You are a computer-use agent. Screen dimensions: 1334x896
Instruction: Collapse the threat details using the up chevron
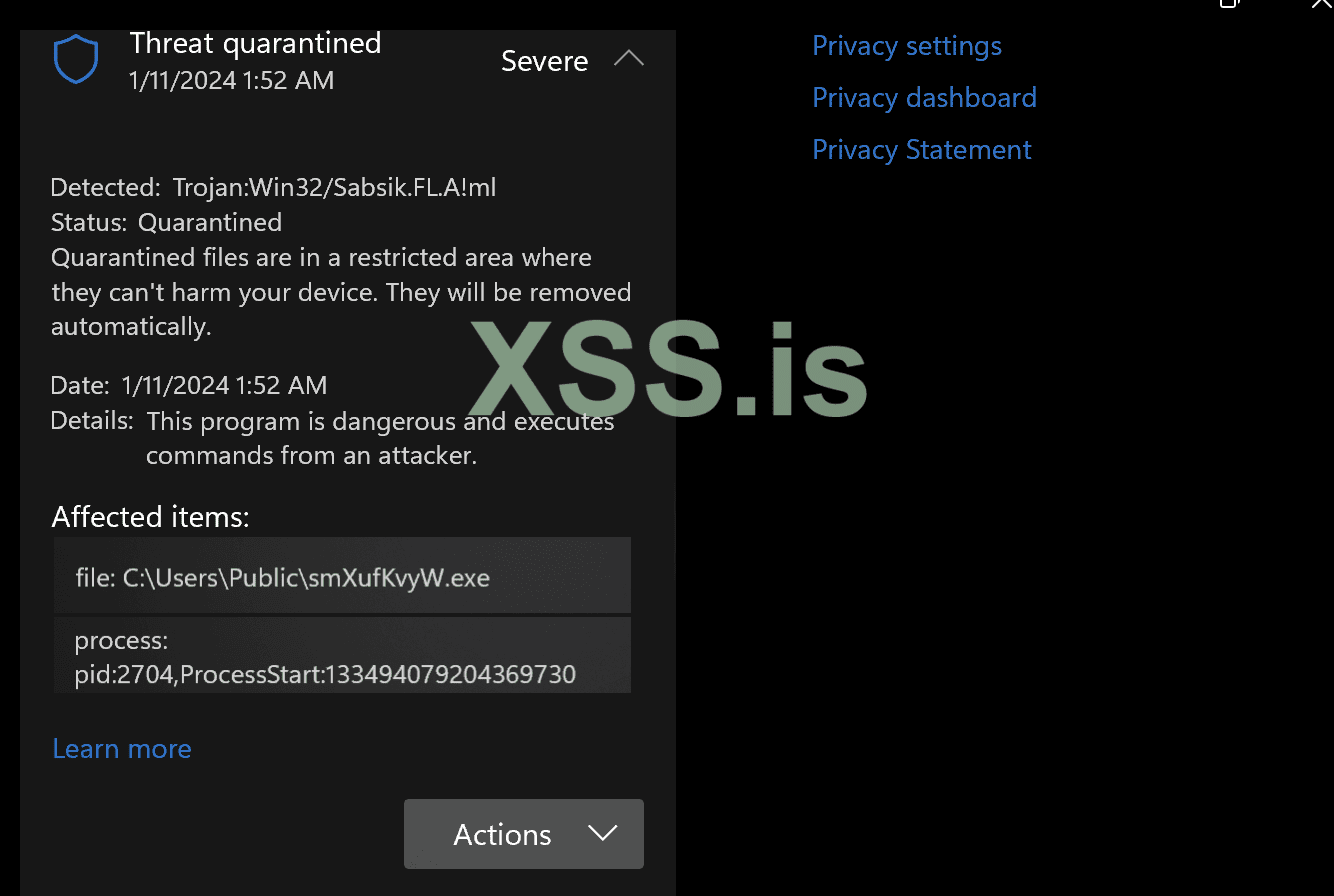[x=629, y=59]
